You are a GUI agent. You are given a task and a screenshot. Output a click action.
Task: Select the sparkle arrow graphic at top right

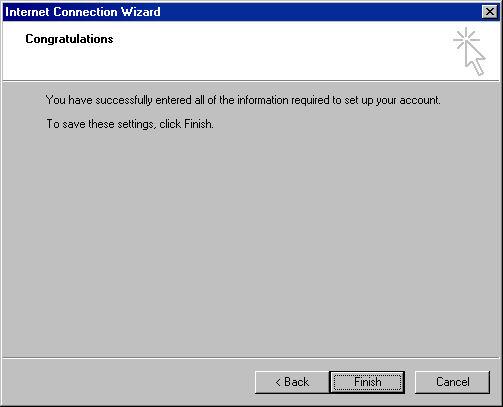470,52
